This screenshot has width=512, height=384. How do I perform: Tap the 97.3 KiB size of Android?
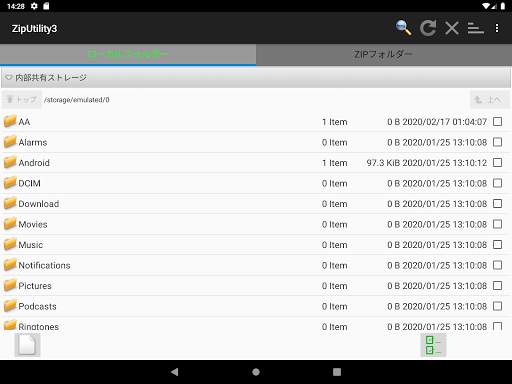[383, 163]
